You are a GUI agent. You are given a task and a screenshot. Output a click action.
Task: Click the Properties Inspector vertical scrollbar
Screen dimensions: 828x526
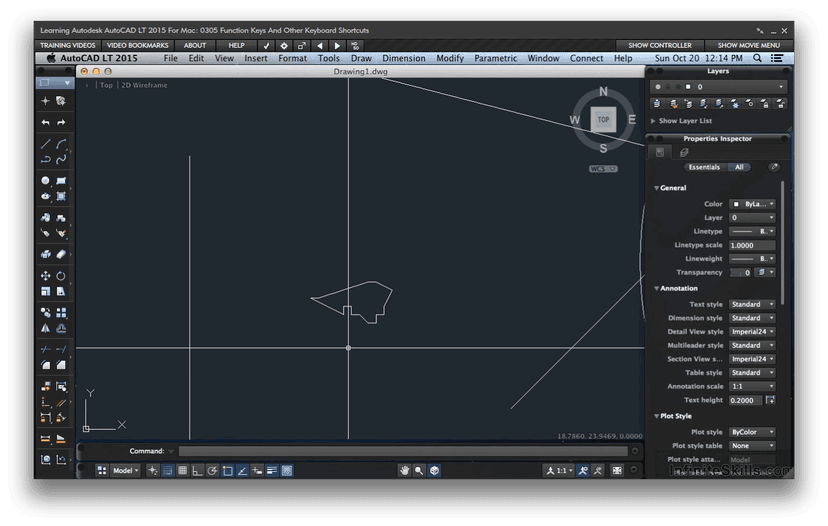click(782, 243)
